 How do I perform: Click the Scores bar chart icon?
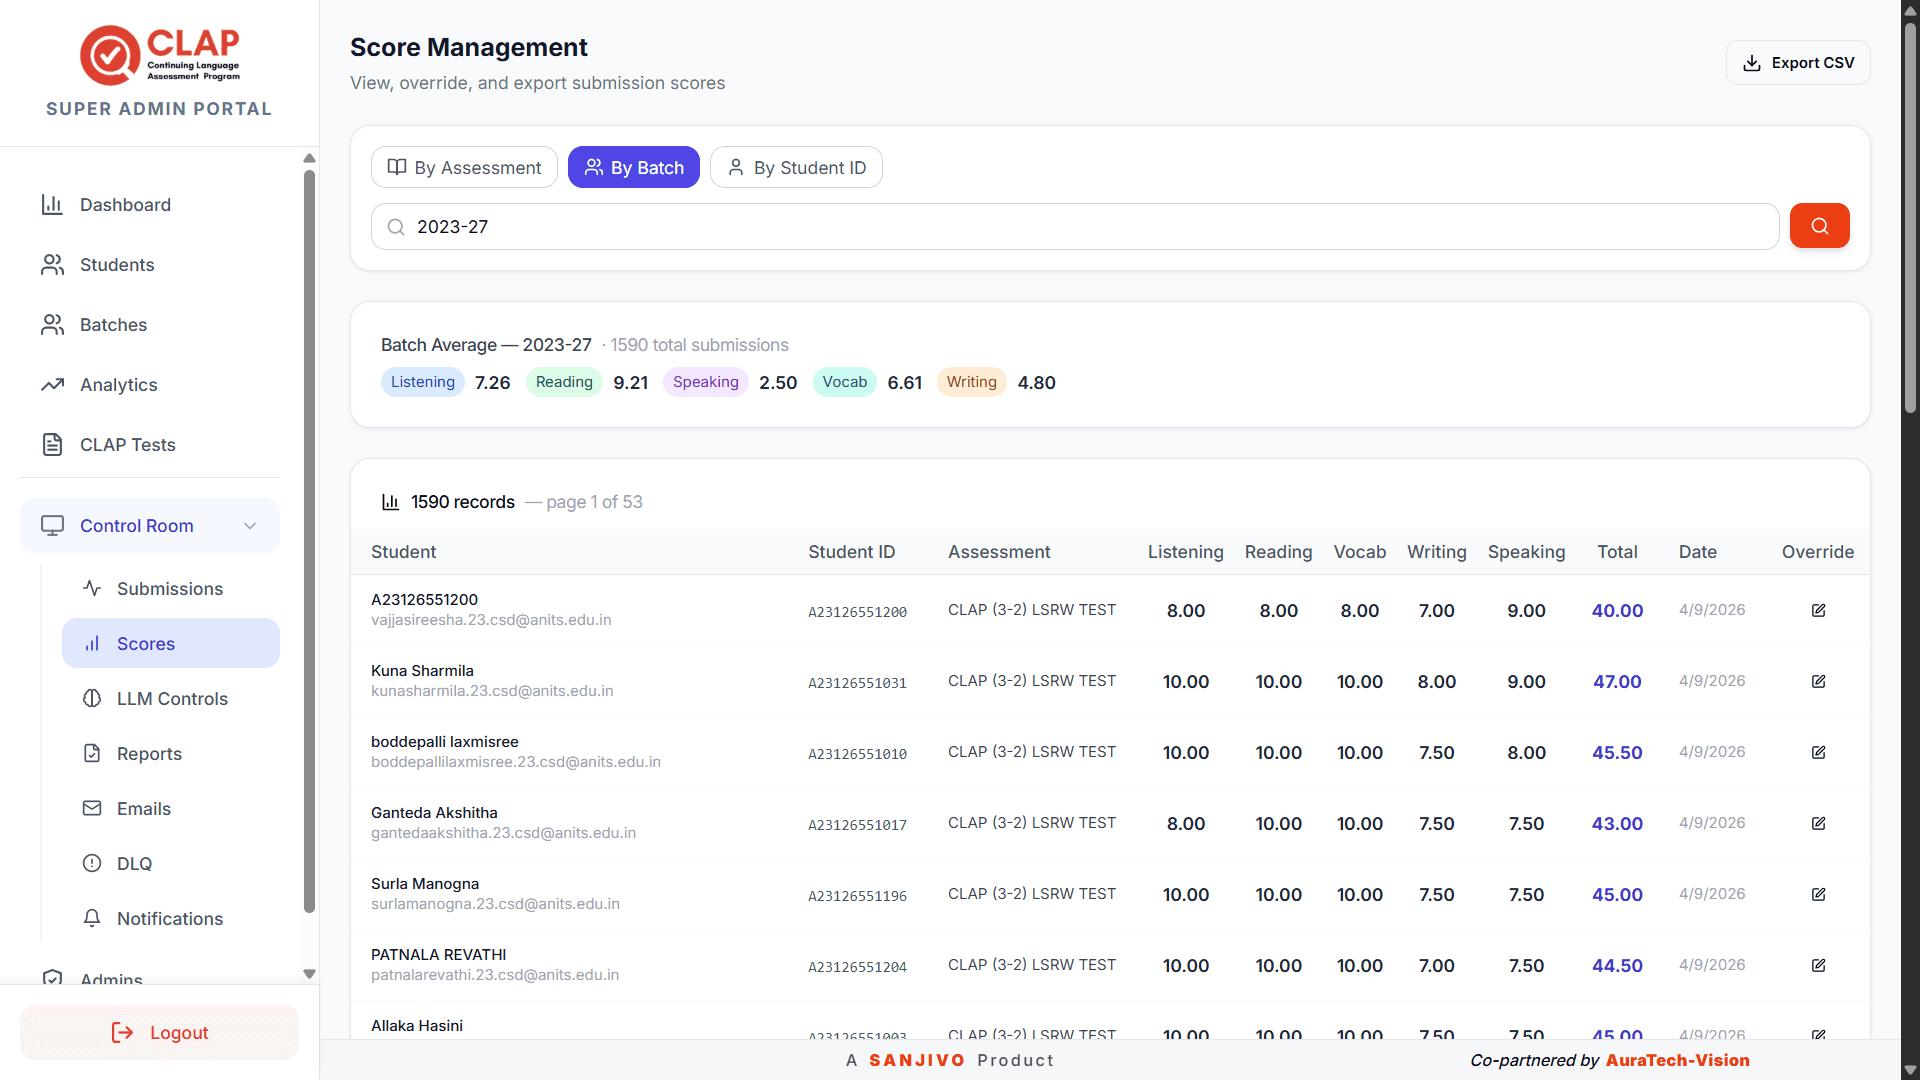(x=92, y=644)
